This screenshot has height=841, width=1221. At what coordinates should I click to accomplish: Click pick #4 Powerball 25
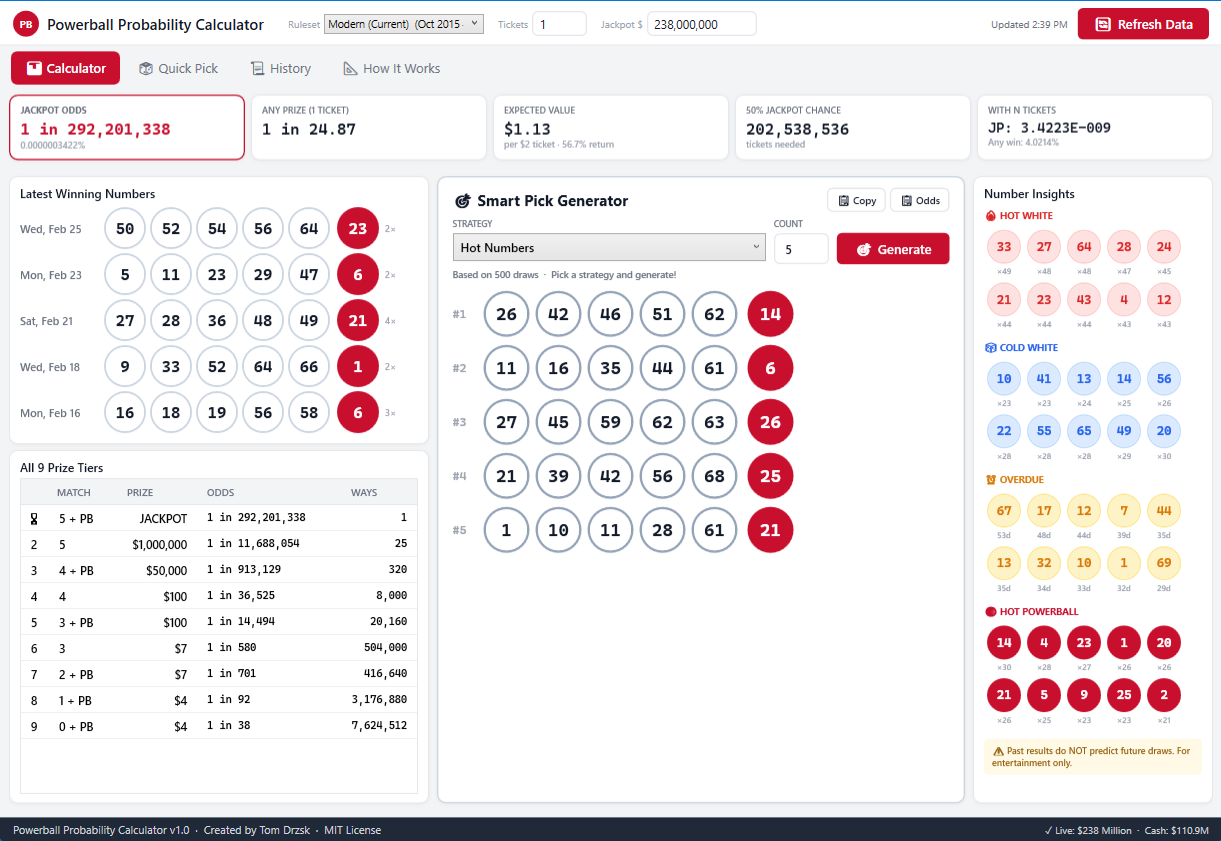770,476
